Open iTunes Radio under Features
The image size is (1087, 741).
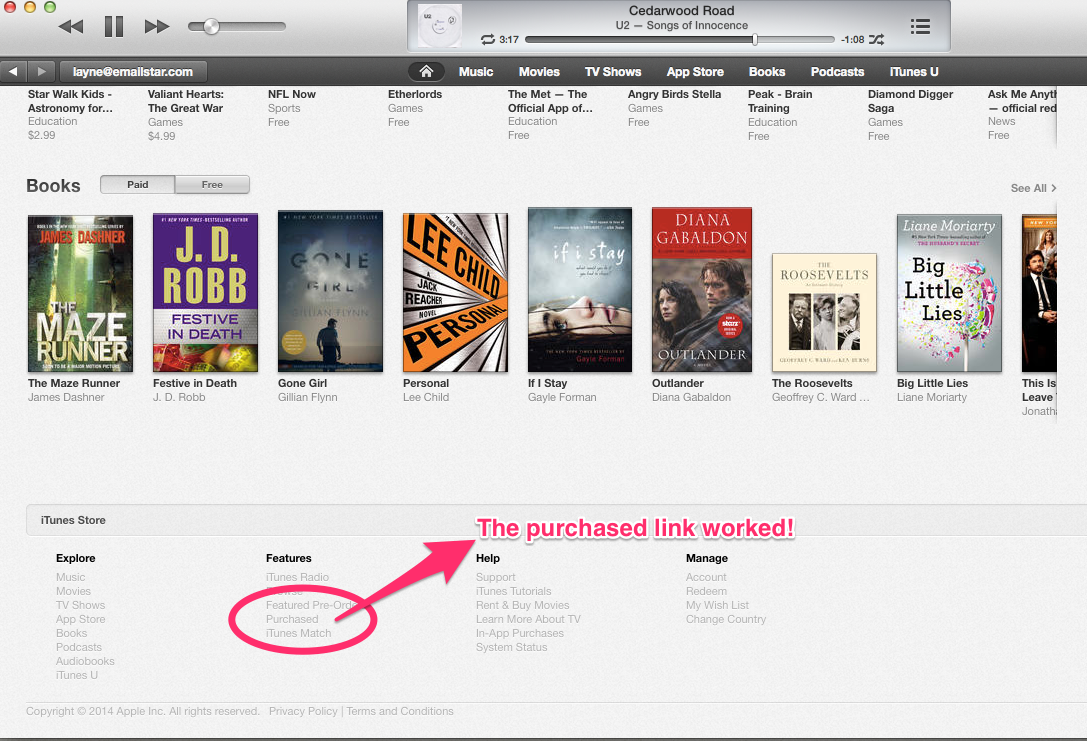(297, 577)
